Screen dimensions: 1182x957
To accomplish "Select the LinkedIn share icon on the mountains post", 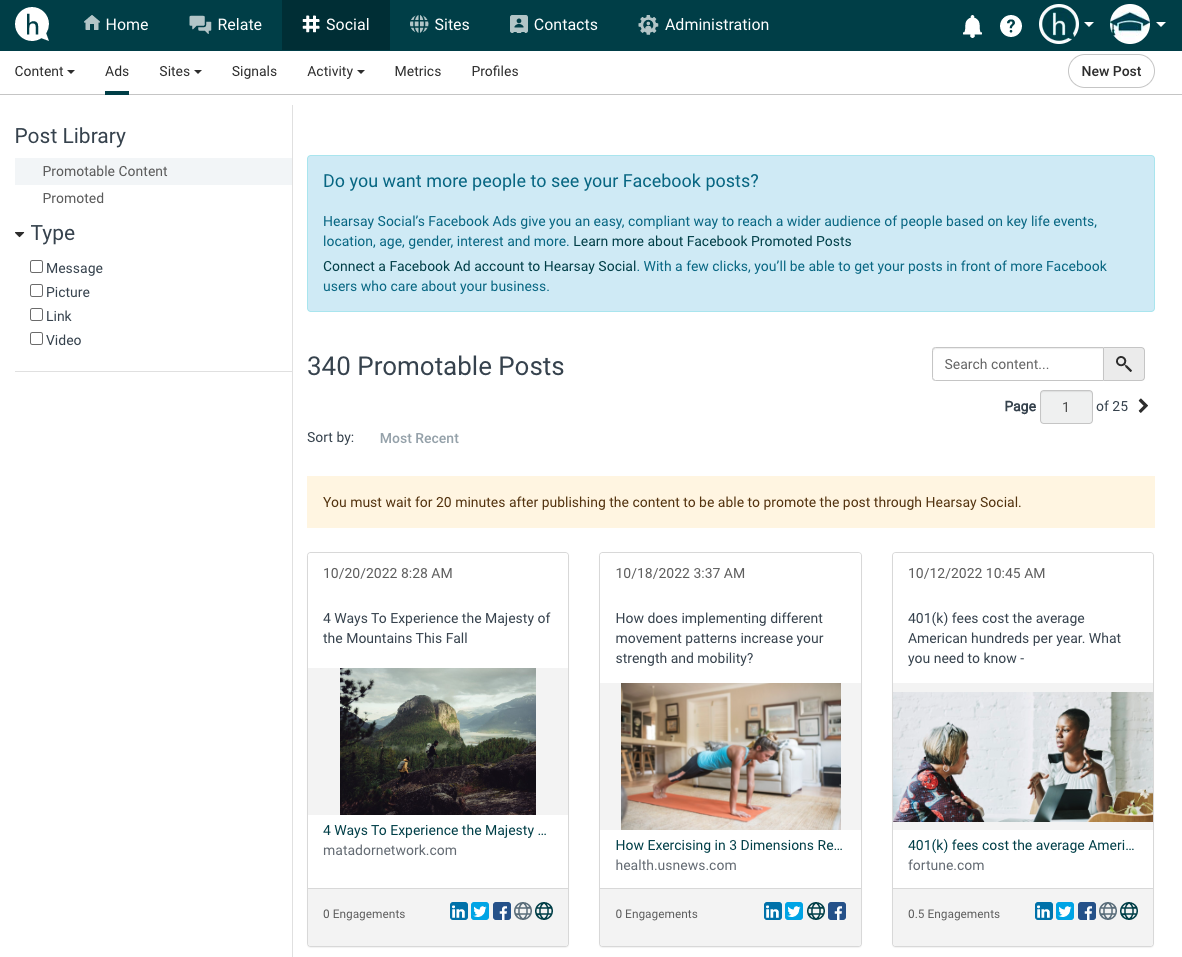I will click(x=458, y=911).
